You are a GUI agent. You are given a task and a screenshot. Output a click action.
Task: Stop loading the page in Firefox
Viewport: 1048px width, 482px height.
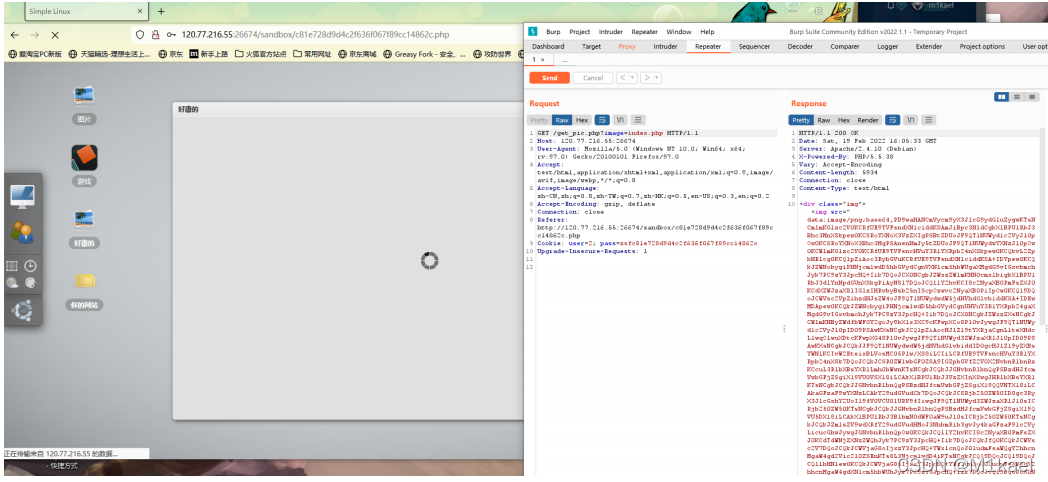pos(55,35)
